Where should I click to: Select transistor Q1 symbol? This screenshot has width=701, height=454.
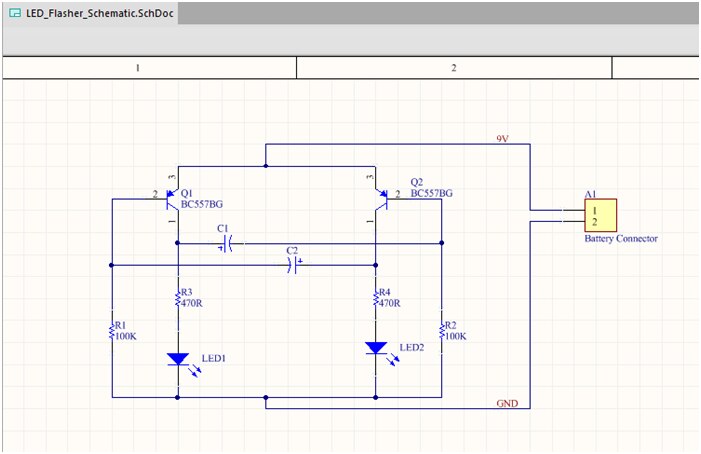[173, 199]
